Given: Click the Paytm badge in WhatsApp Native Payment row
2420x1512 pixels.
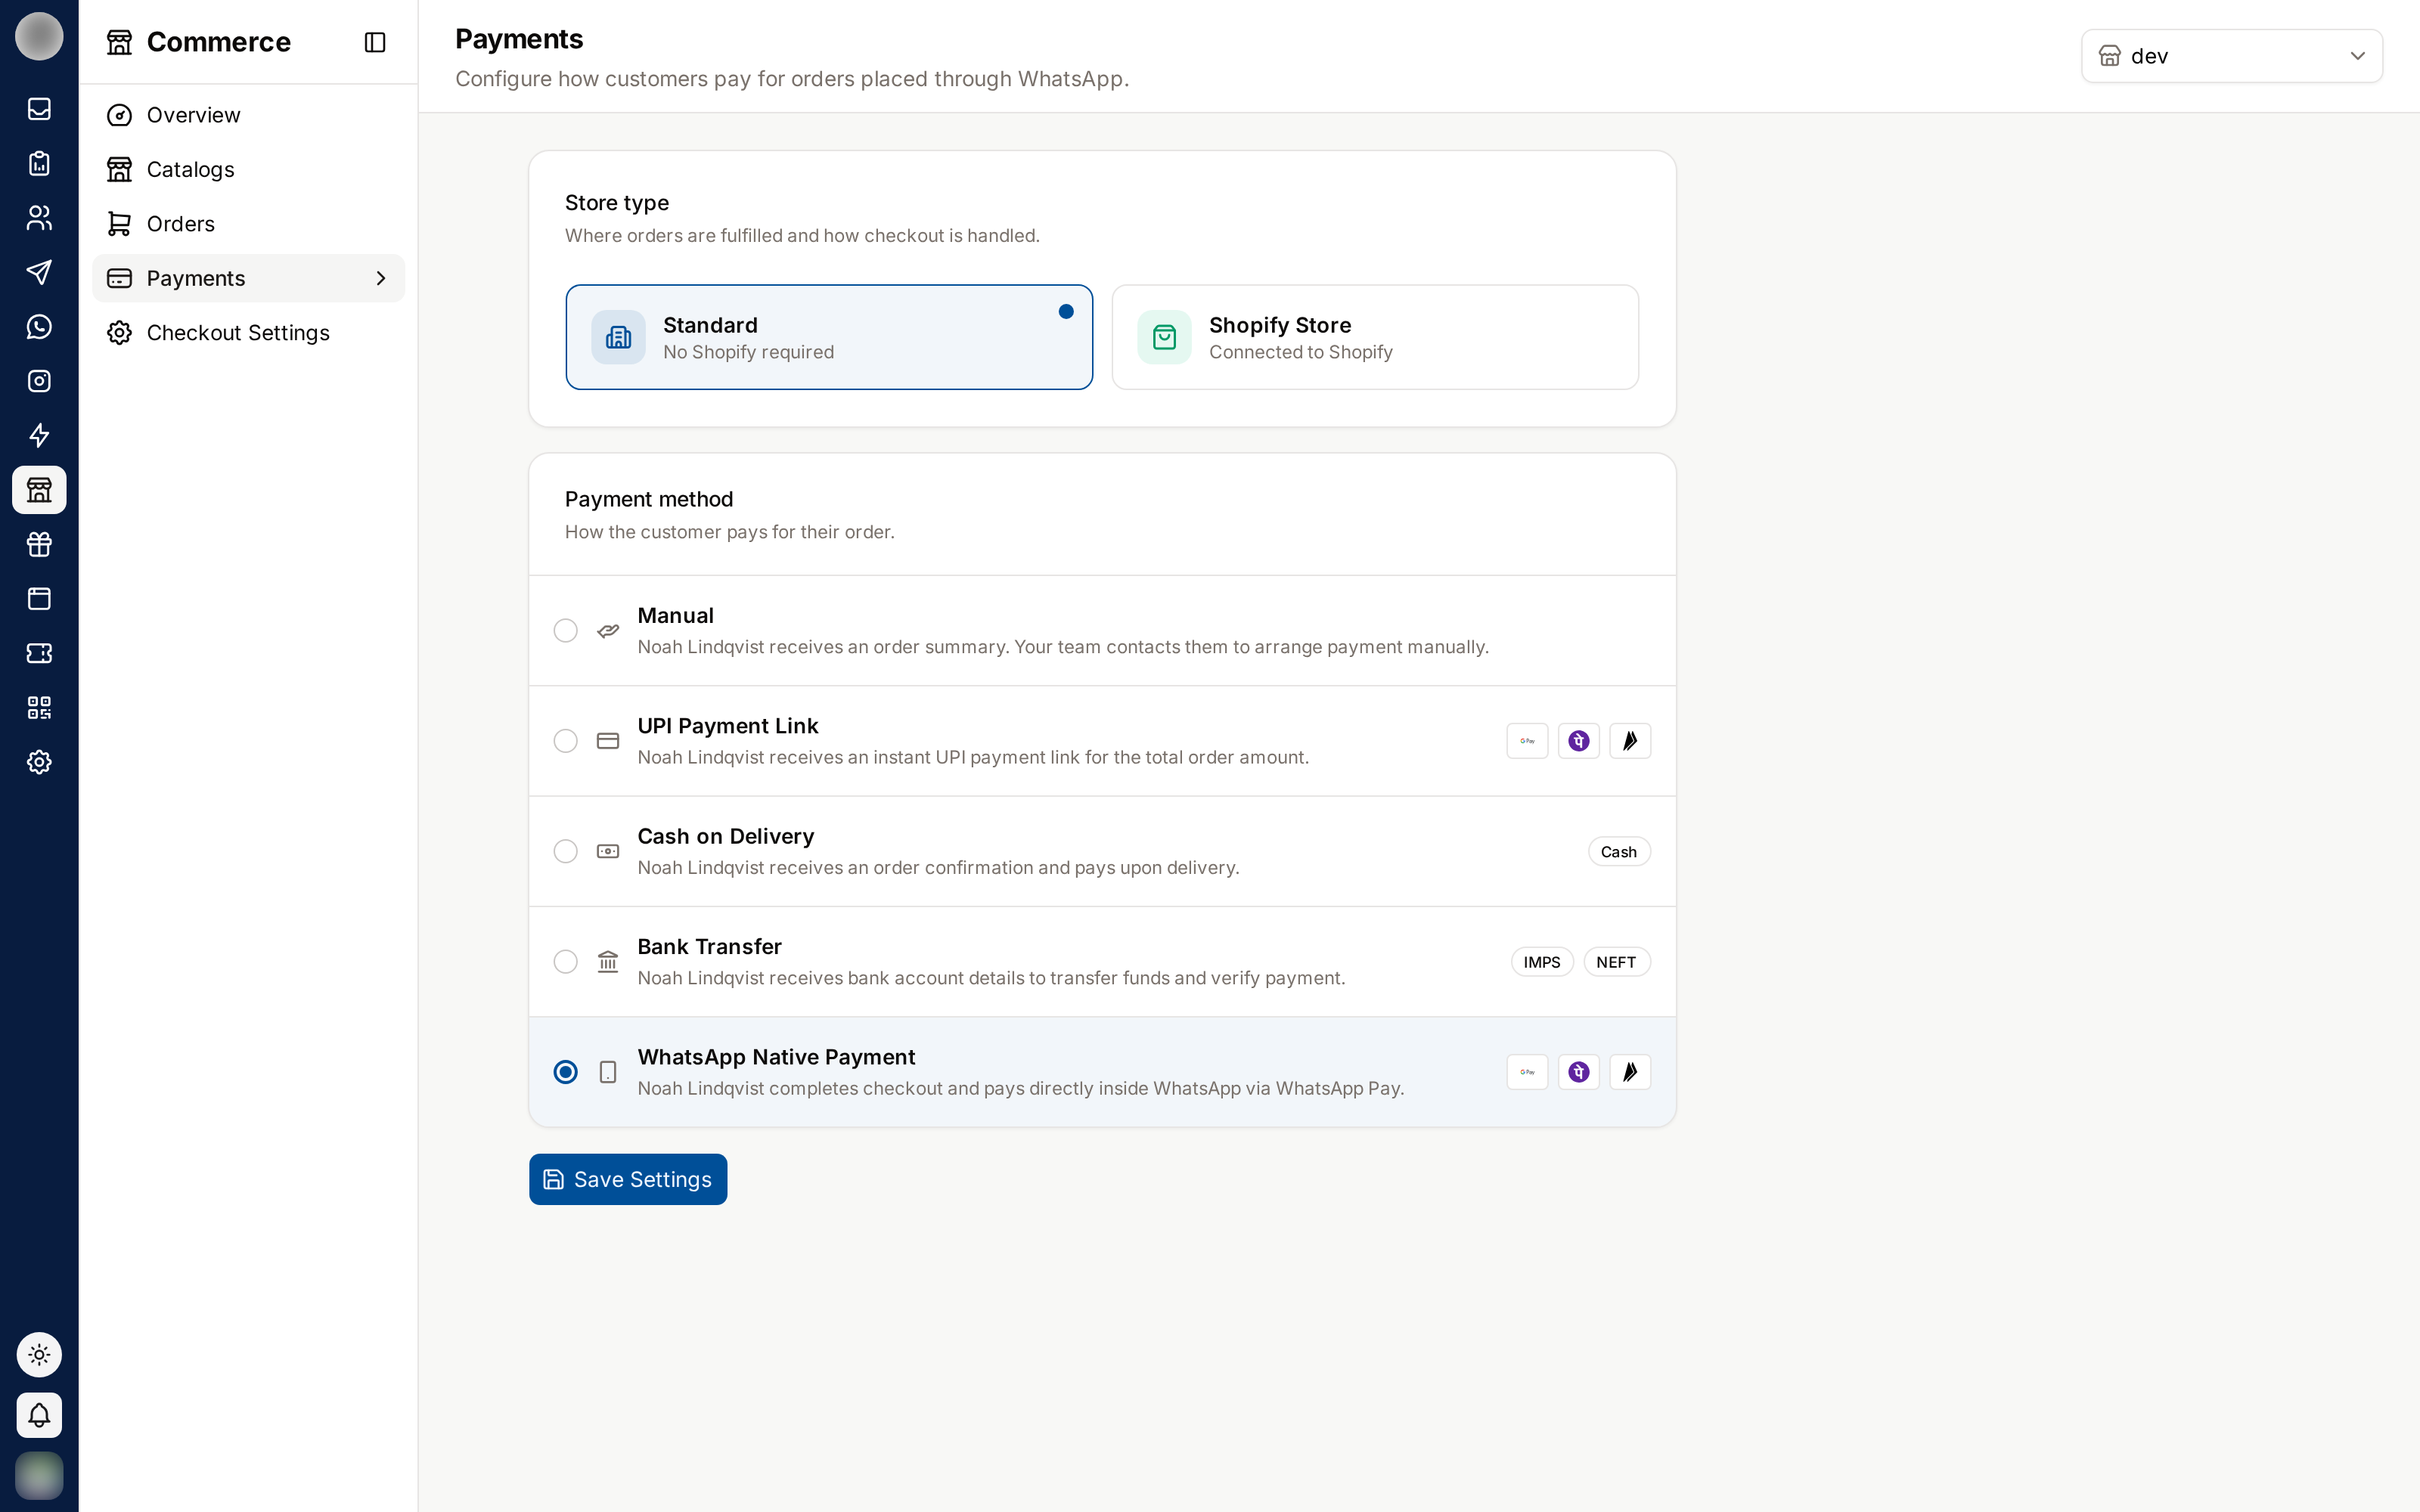Looking at the screenshot, I should click(1630, 1072).
